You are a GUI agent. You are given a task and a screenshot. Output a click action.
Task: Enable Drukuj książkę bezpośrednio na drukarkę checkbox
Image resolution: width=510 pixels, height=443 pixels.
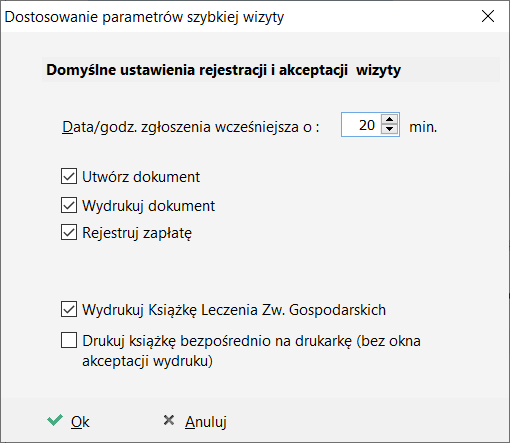coord(69,340)
